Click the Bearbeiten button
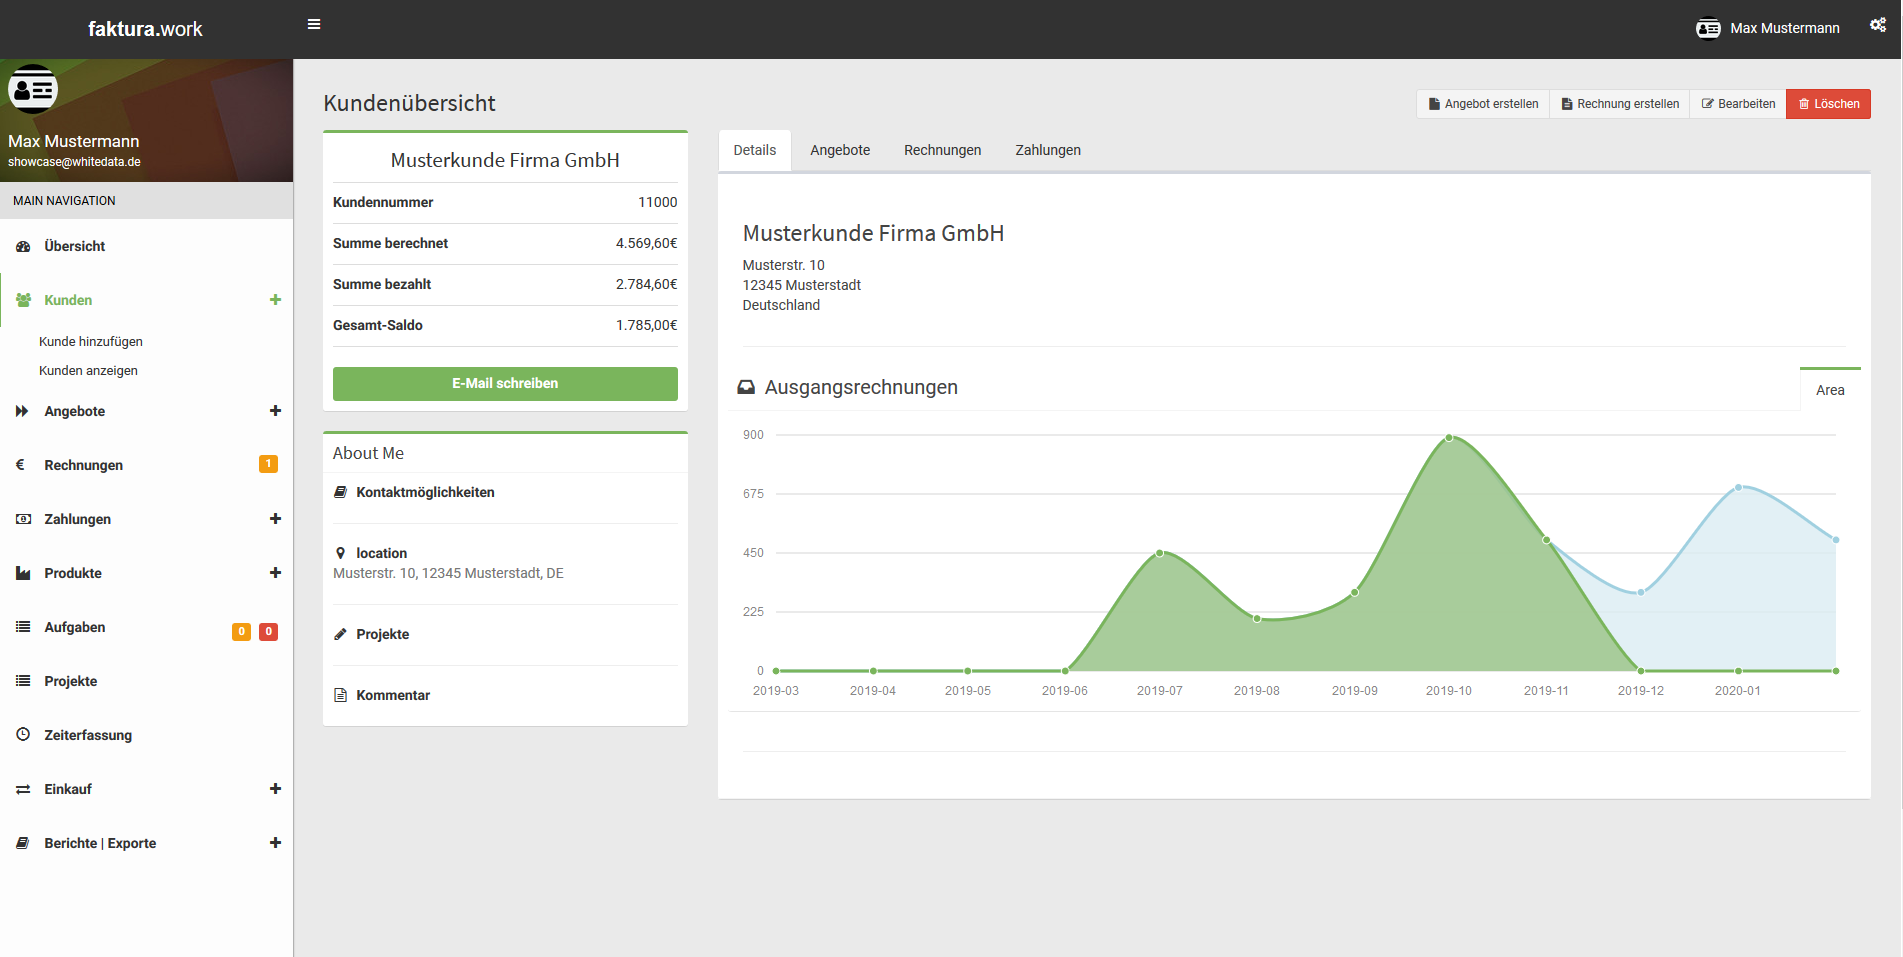 click(1738, 104)
